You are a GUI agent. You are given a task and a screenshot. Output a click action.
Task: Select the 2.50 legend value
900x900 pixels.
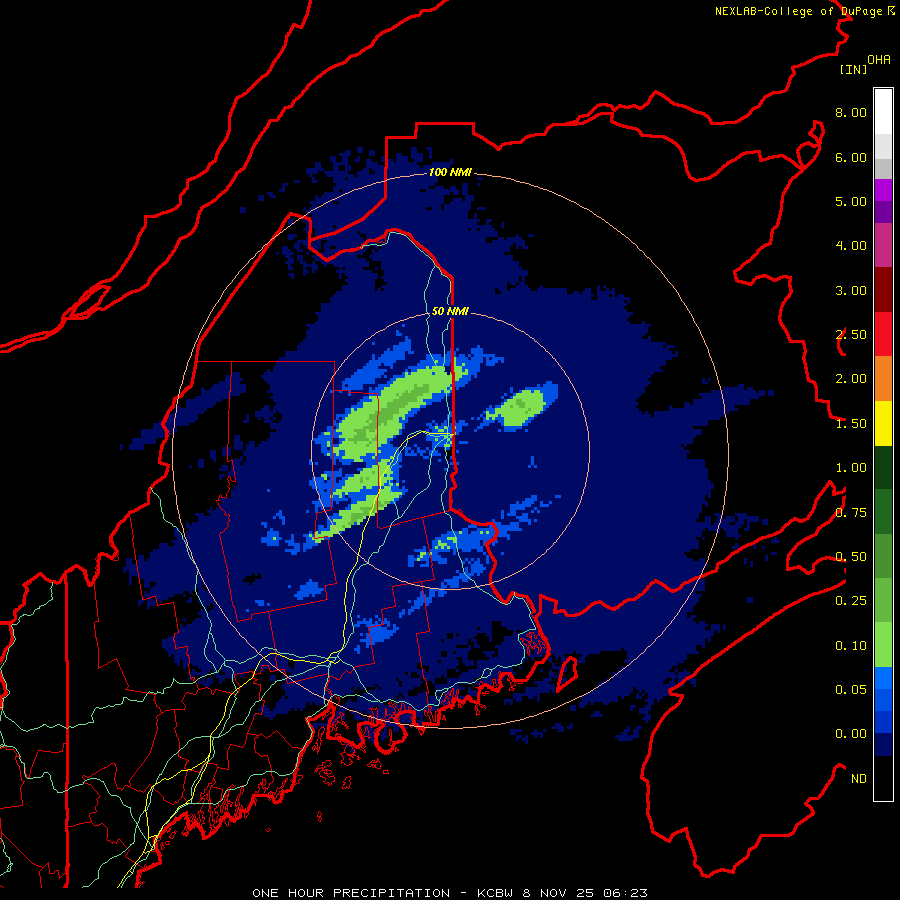click(x=851, y=335)
